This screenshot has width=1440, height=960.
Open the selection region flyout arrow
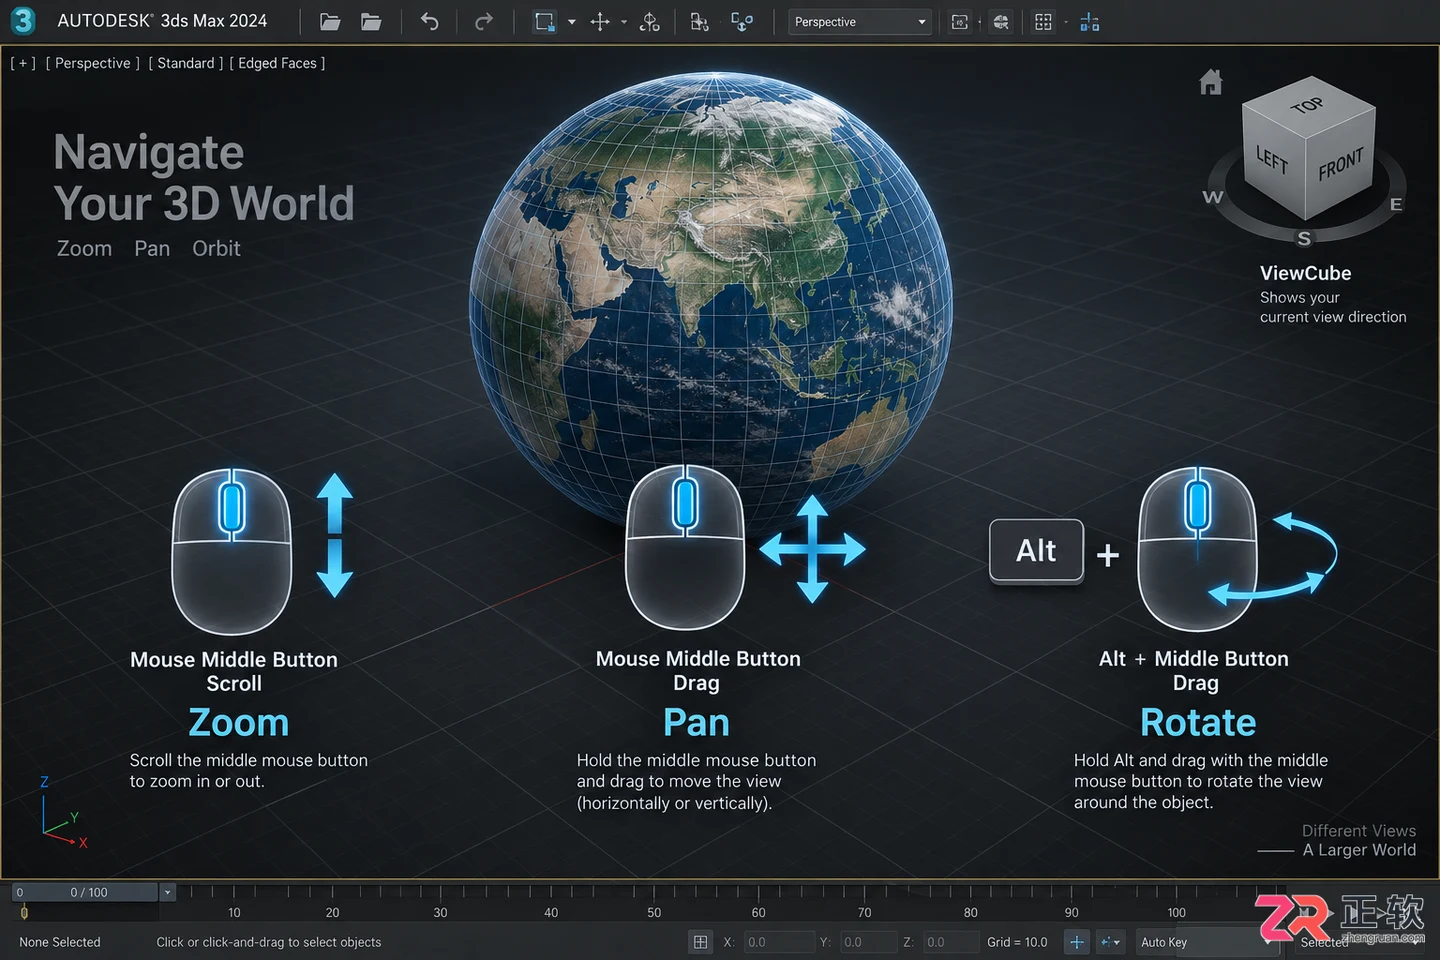[572, 22]
